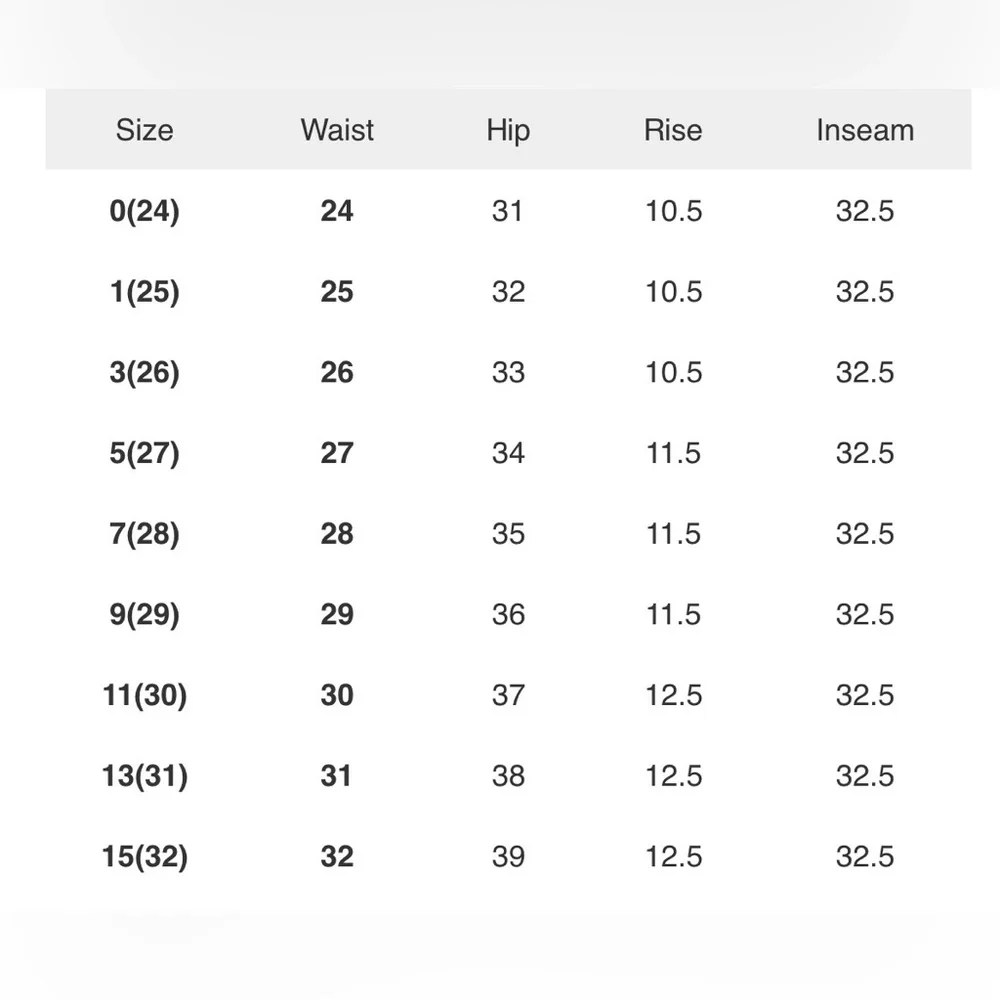Select the Inseam column header
Image resolution: width=1000 pixels, height=1000 pixels.
(865, 130)
